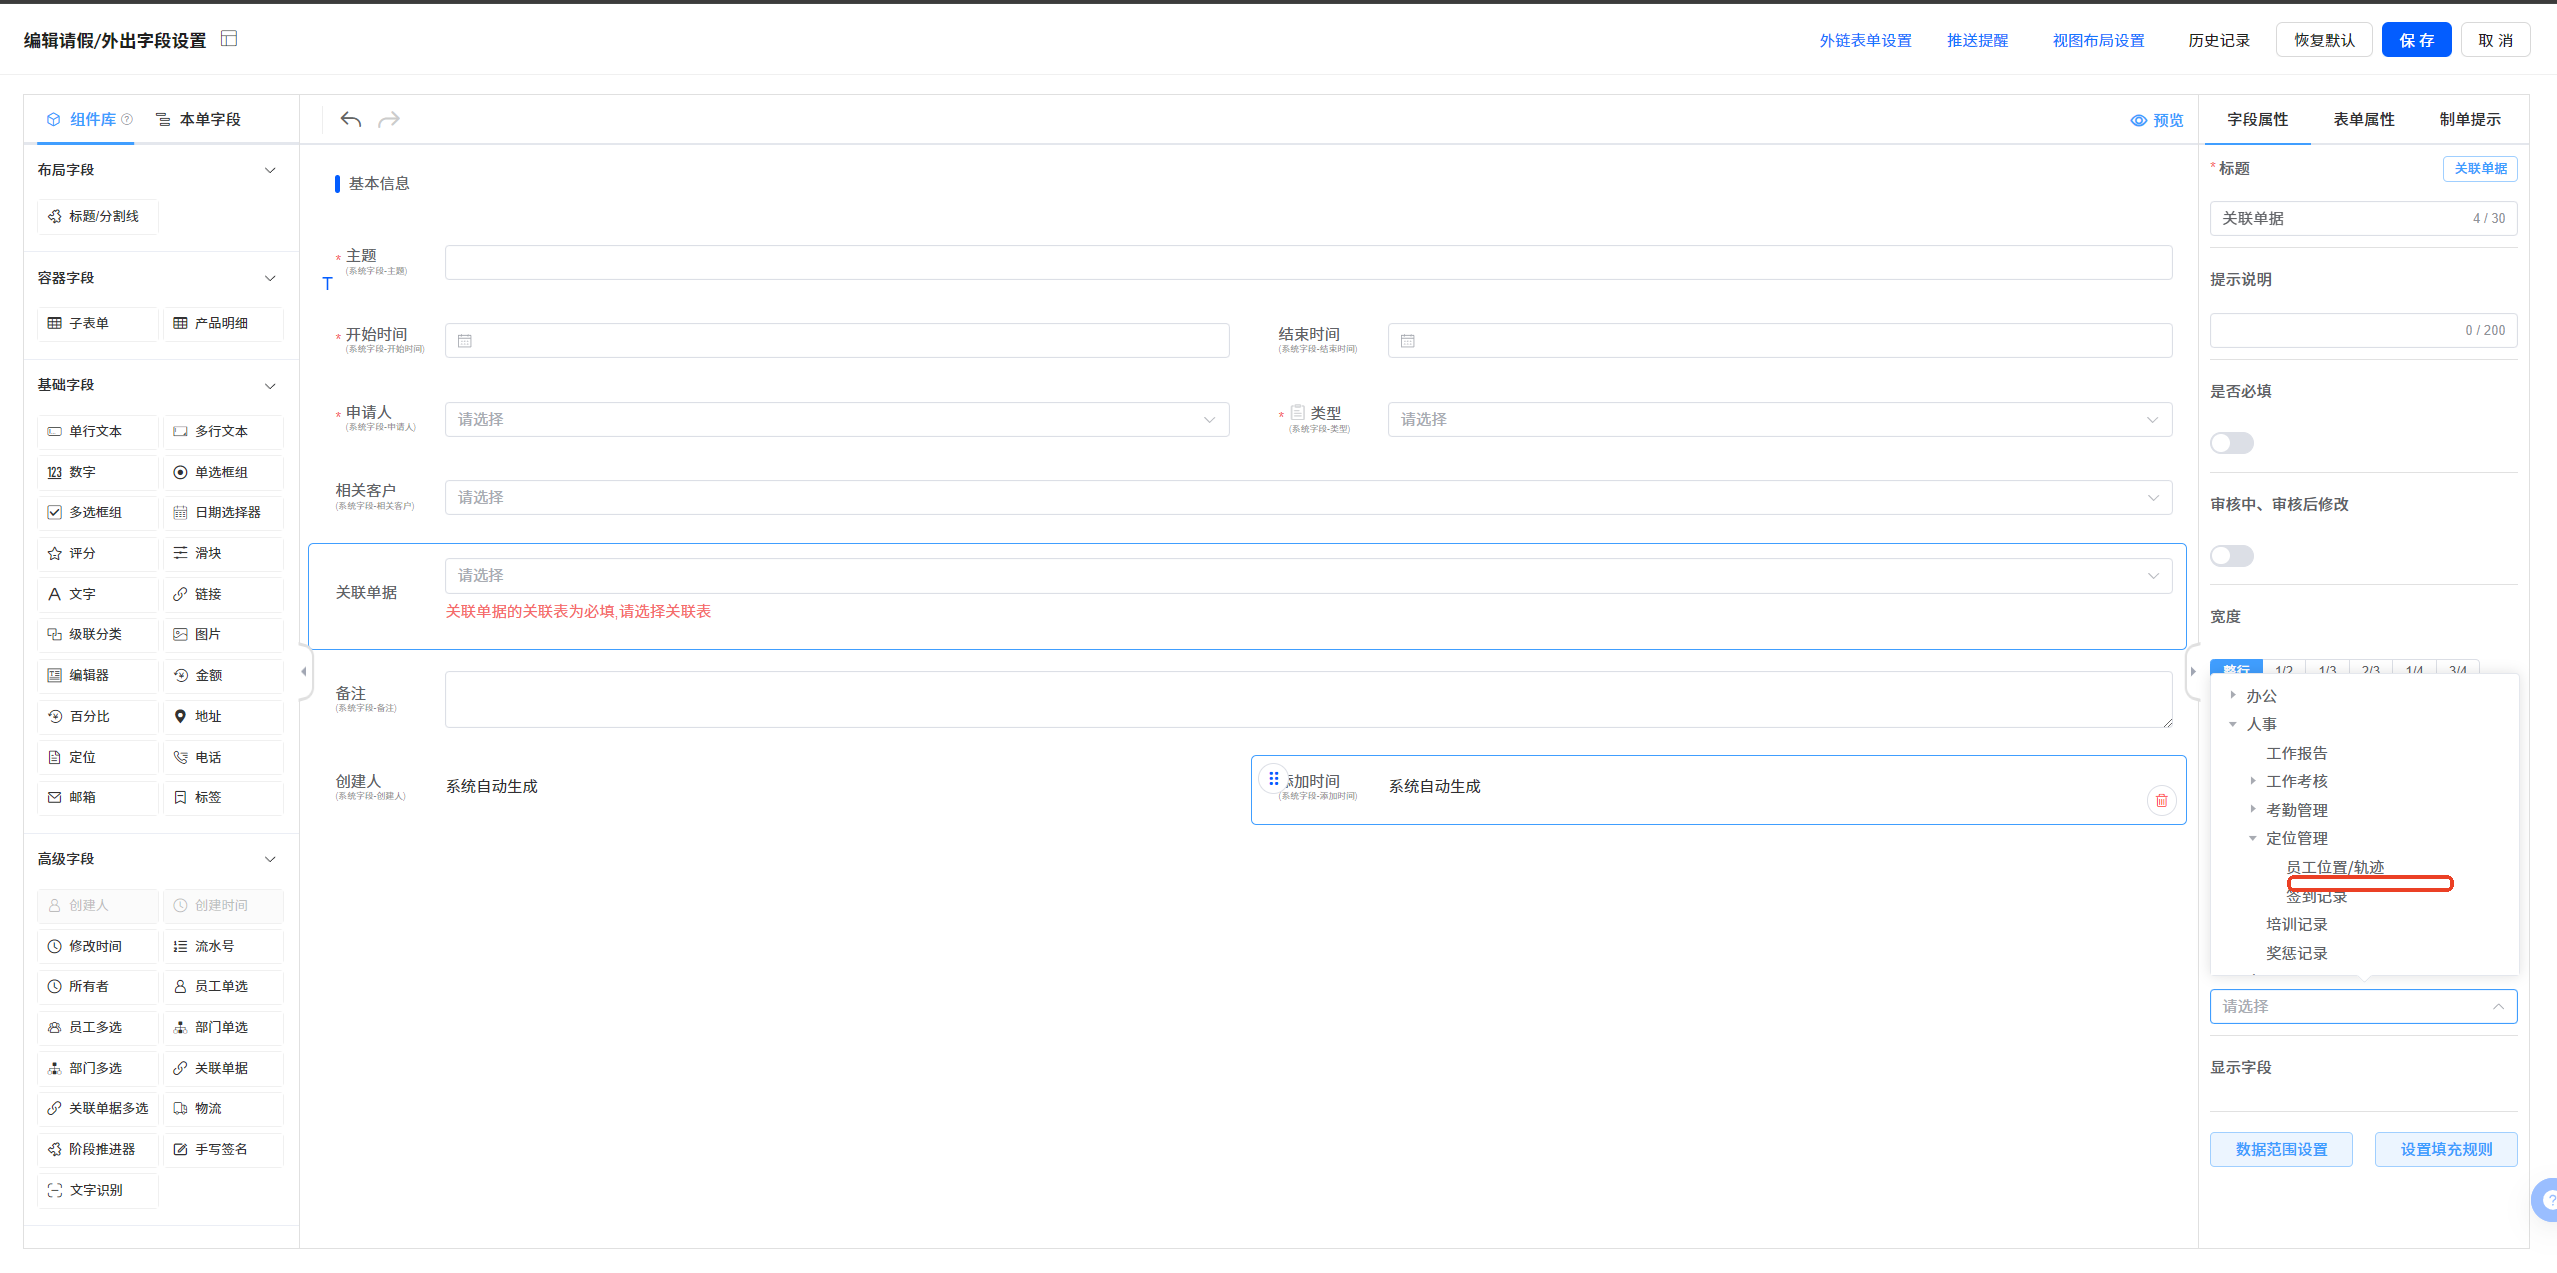The width and height of the screenshot is (2557, 1273).
Task: Switch to the 本单字段 tab
Action: (199, 120)
